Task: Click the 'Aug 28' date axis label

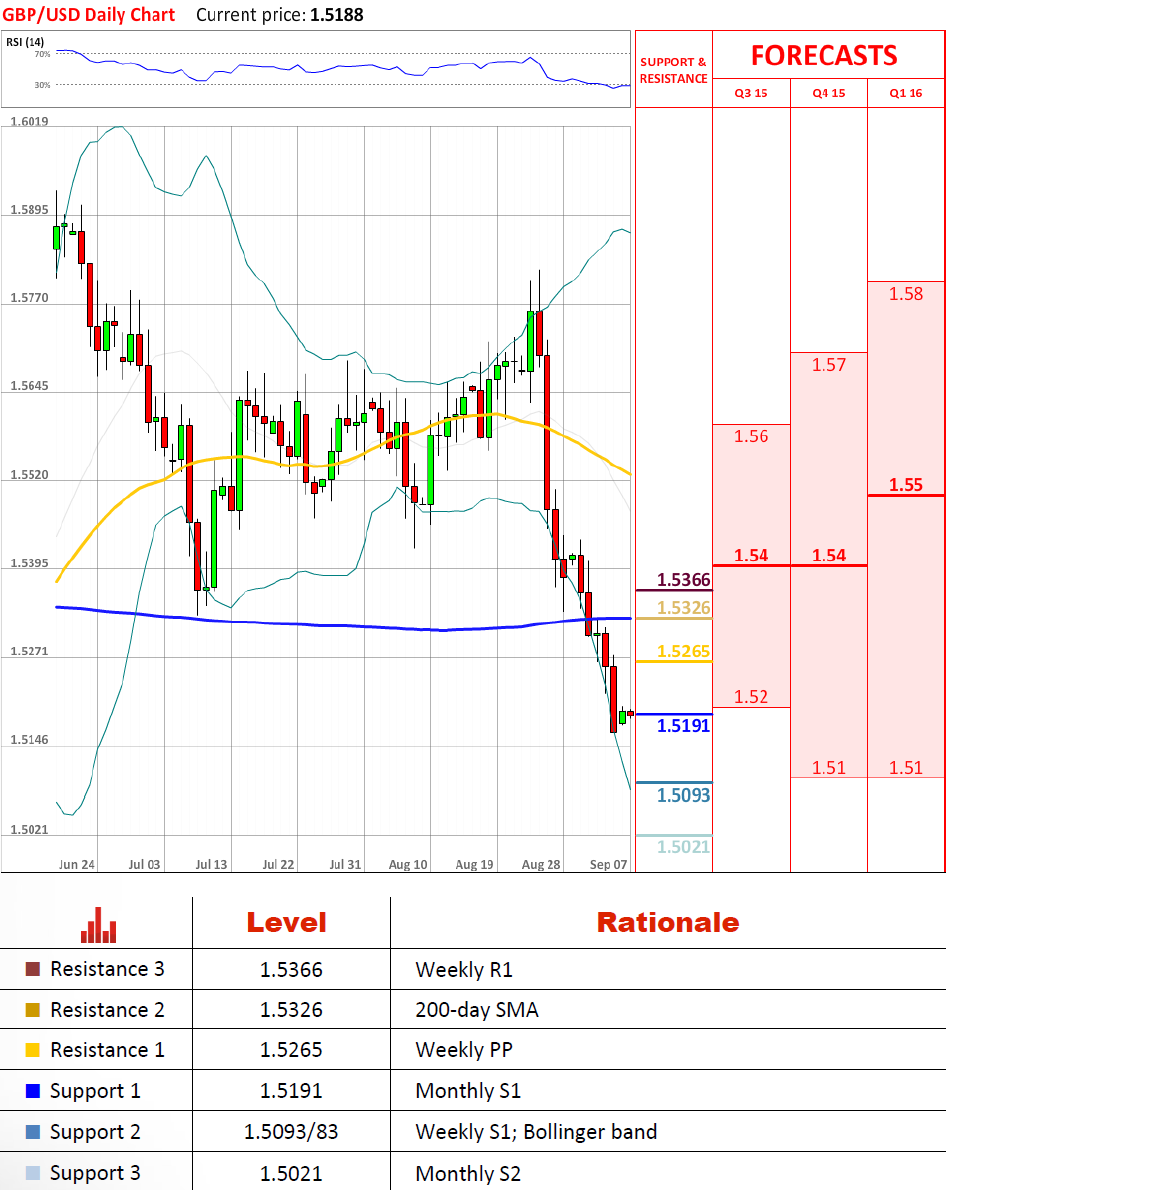Action: point(541,864)
